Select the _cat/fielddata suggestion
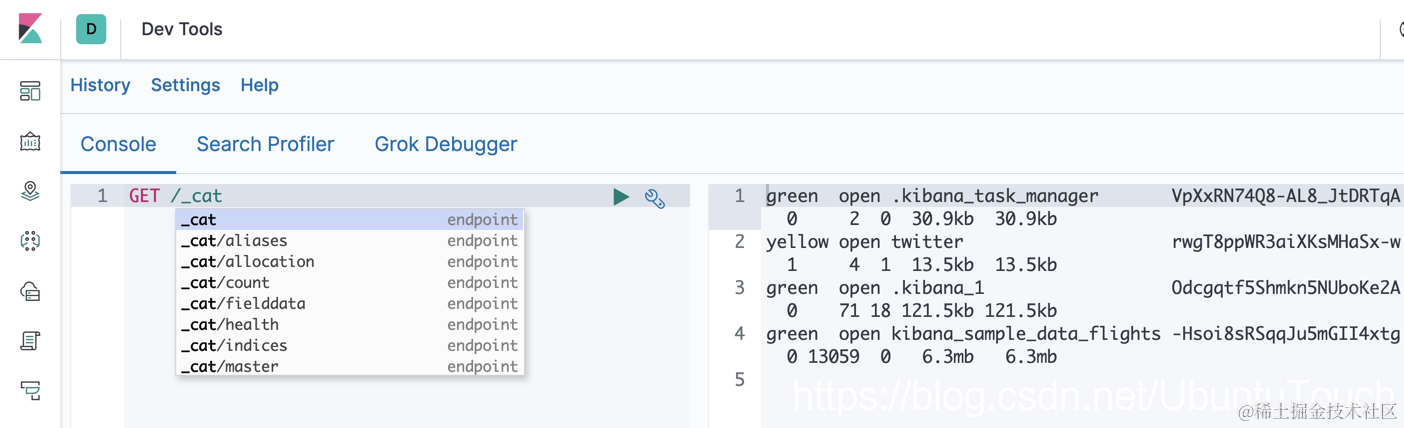Image resolution: width=1404 pixels, height=428 pixels. pos(350,303)
